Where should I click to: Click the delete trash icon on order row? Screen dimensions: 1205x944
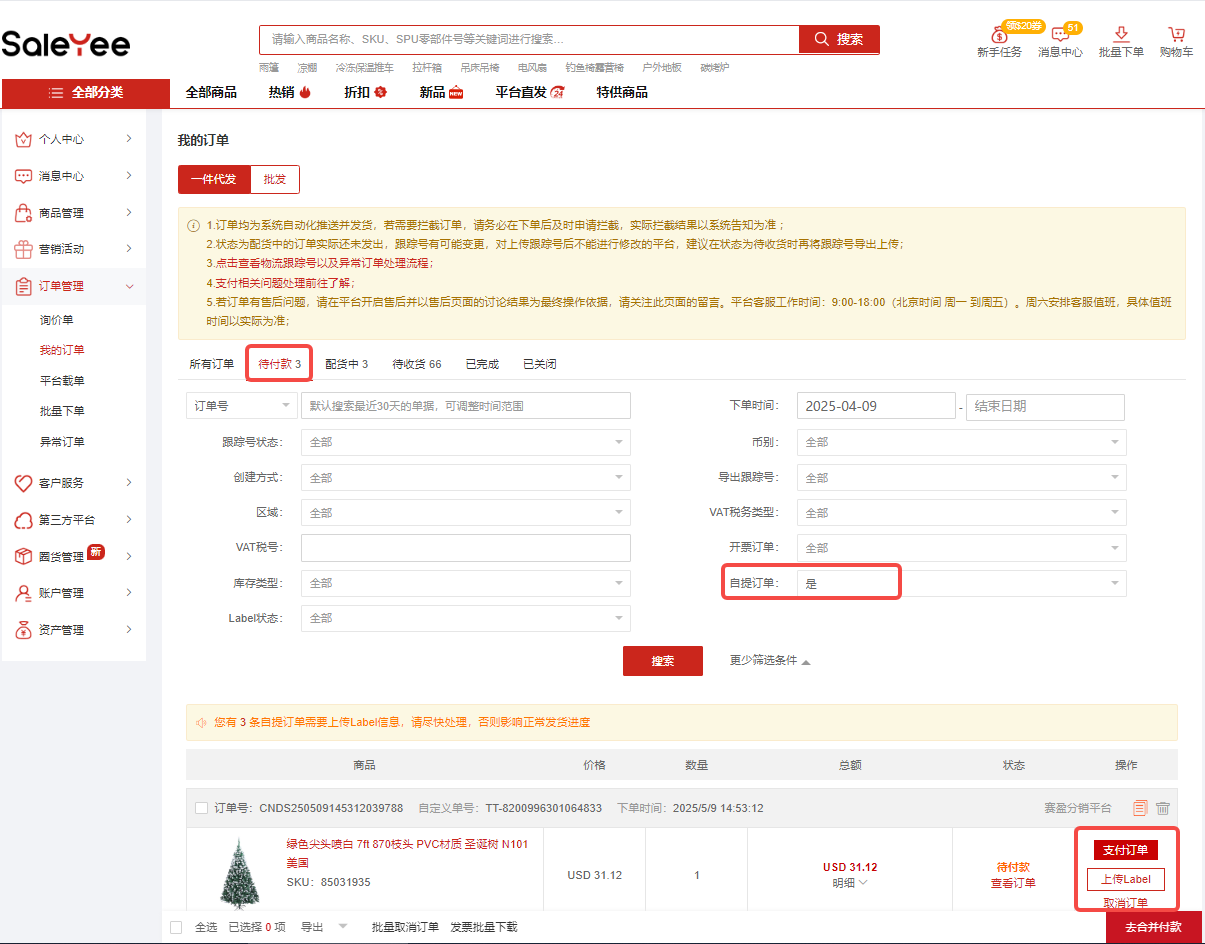click(x=1163, y=808)
